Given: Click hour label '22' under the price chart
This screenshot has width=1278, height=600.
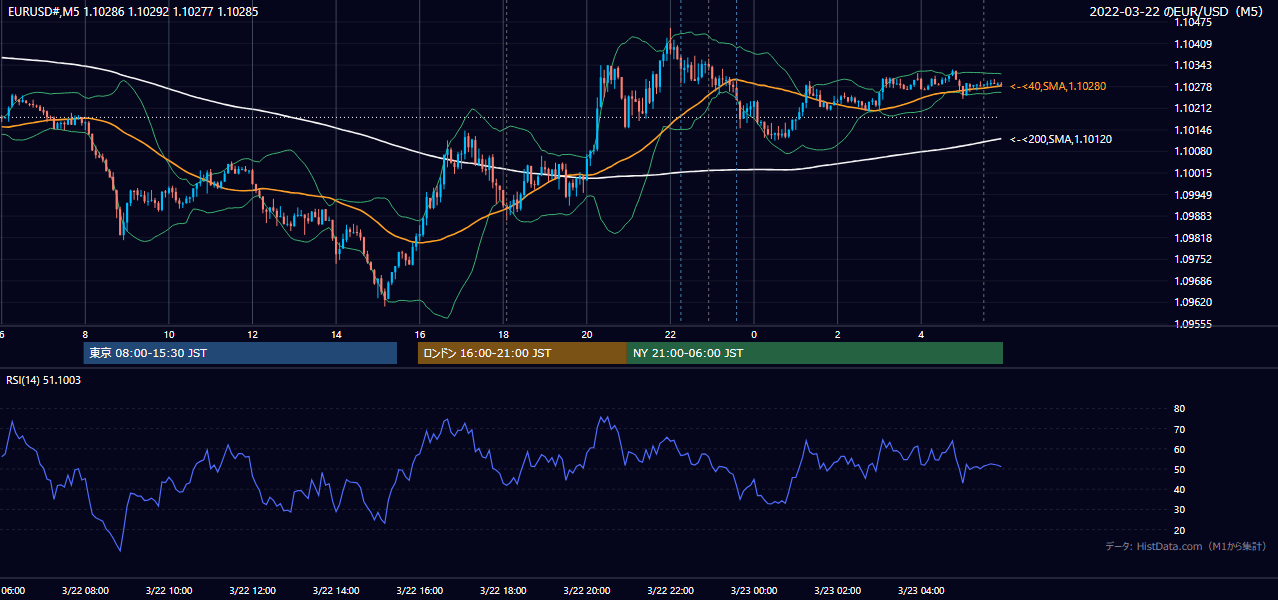Looking at the screenshot, I should point(671,334).
